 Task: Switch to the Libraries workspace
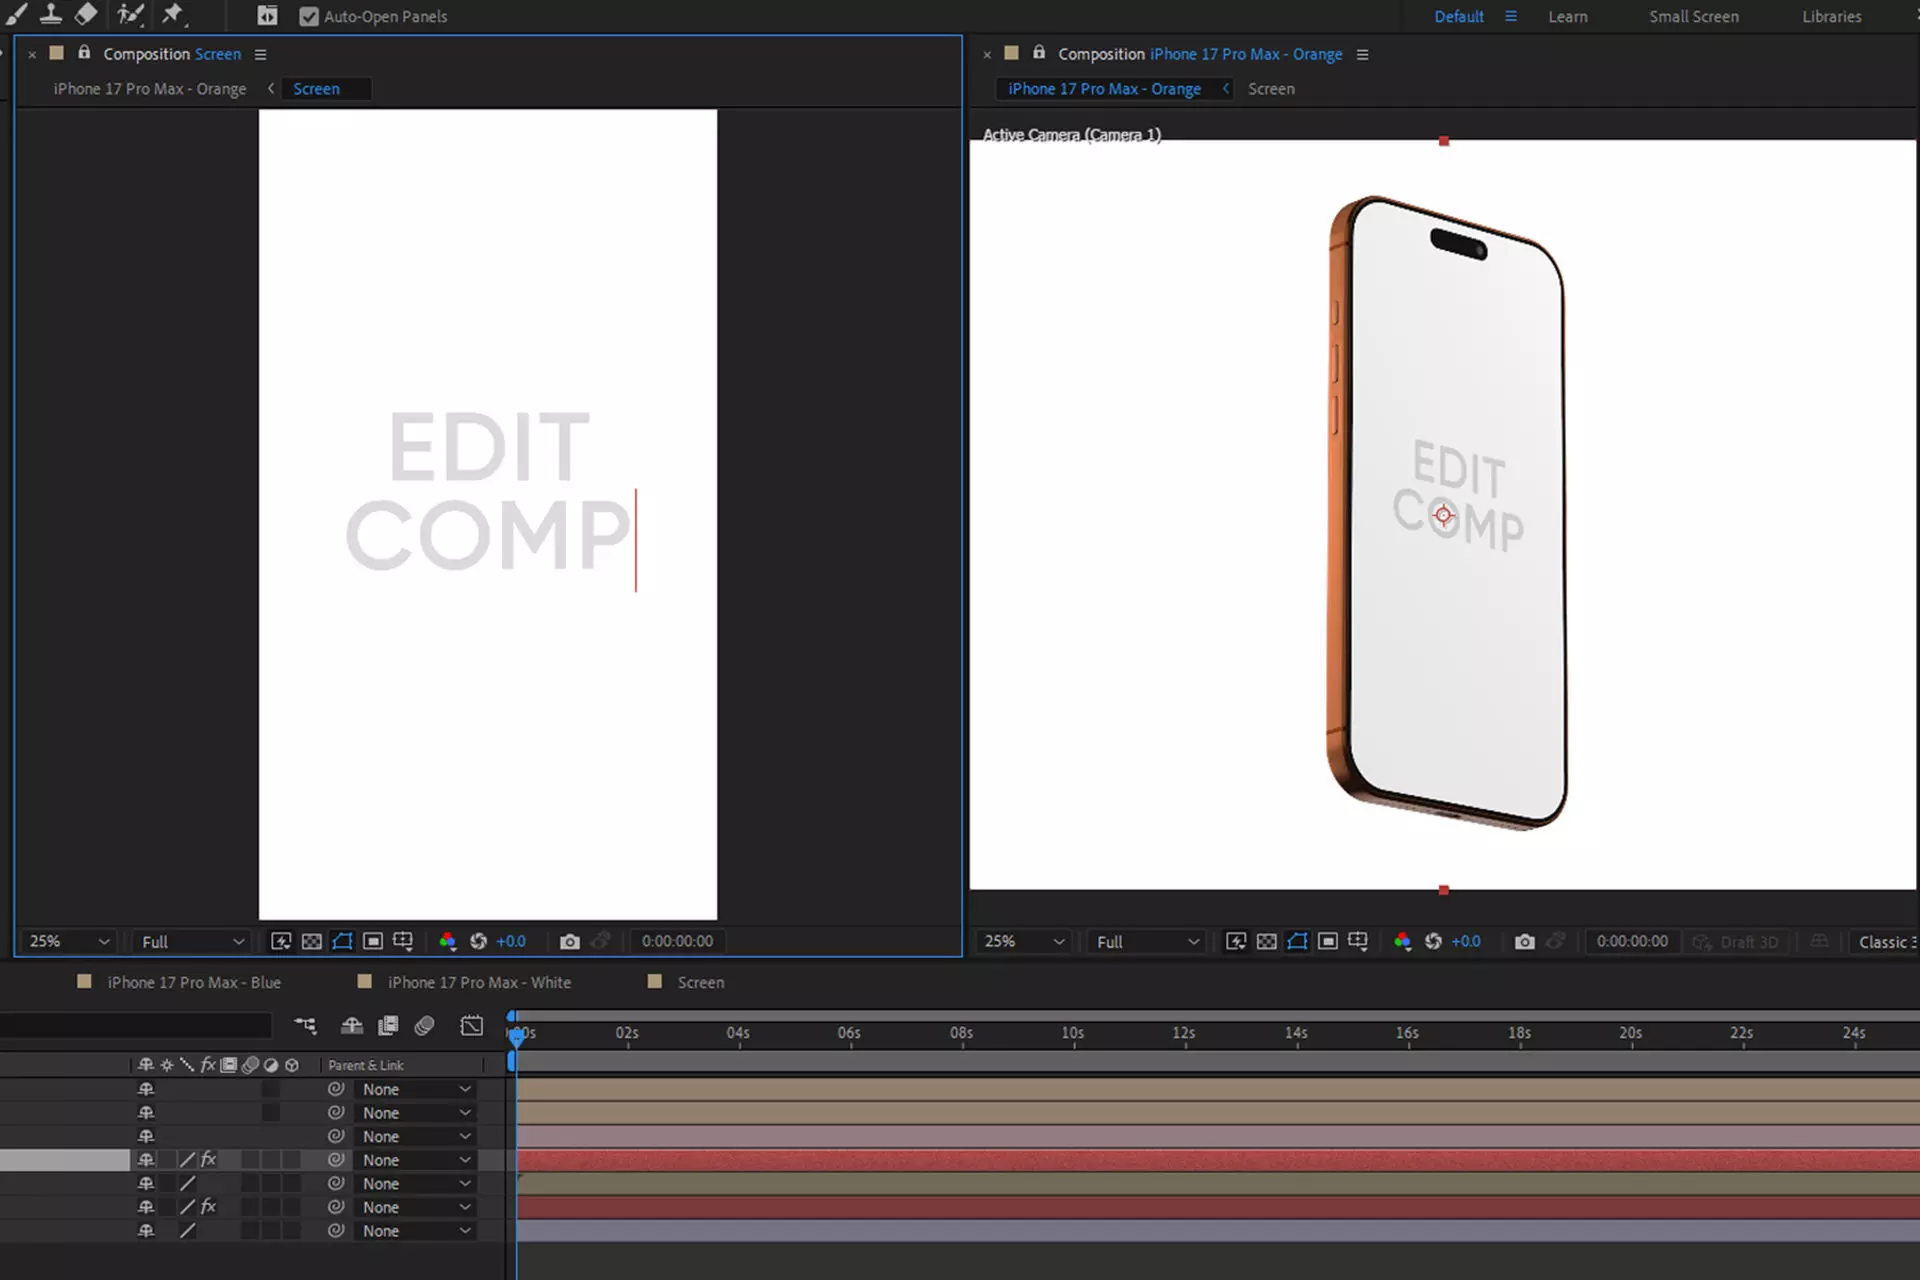[x=1831, y=16]
